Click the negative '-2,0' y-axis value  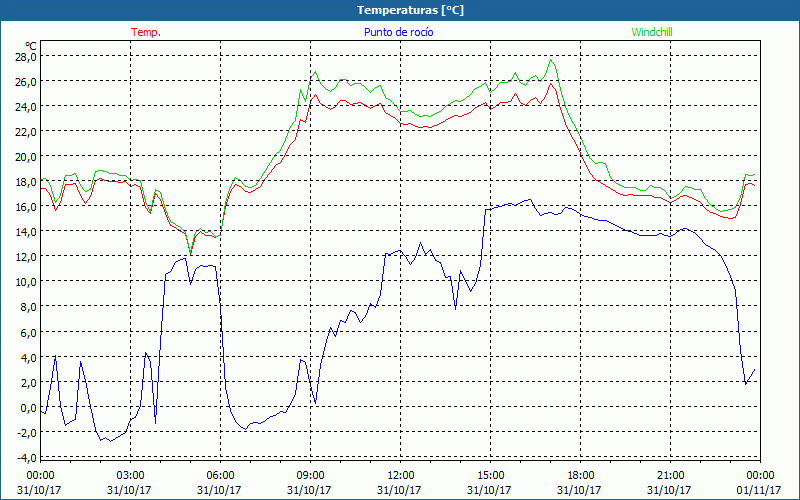(27, 432)
